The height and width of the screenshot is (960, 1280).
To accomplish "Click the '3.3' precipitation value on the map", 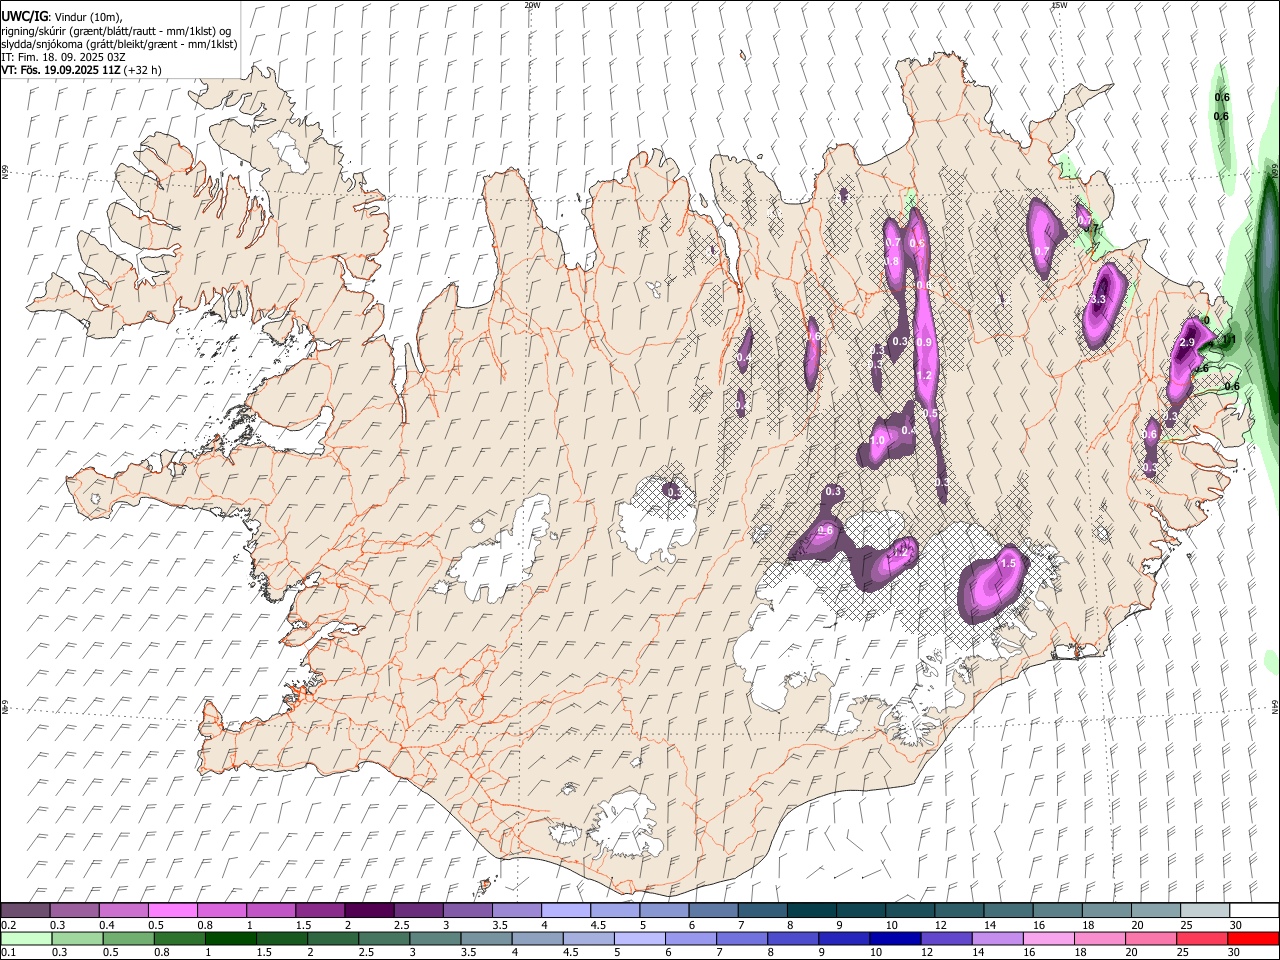I will [x=1098, y=300].
